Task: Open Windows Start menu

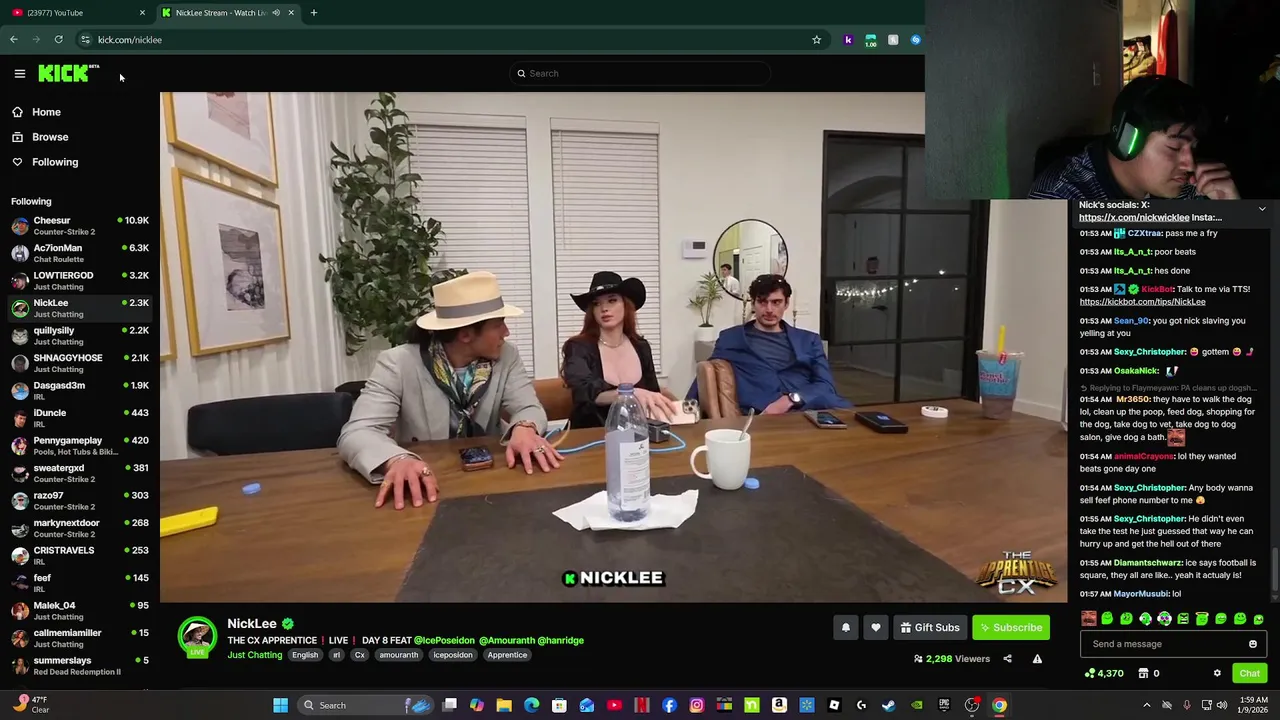Action: pyautogui.click(x=281, y=705)
